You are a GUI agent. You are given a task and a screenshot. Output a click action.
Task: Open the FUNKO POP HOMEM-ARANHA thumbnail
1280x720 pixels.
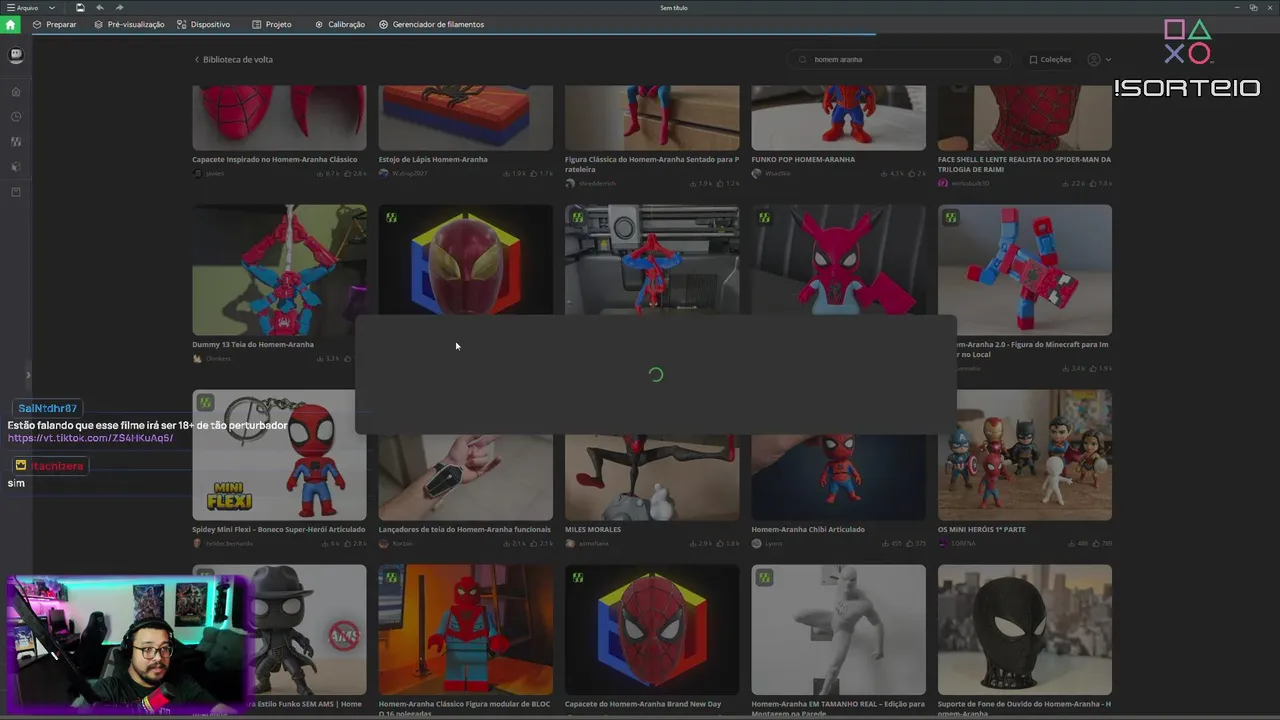coord(838,118)
